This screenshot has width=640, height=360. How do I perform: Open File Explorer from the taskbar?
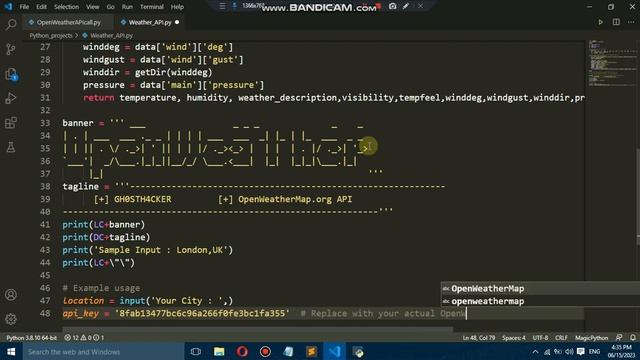pyautogui.click(x=219, y=351)
